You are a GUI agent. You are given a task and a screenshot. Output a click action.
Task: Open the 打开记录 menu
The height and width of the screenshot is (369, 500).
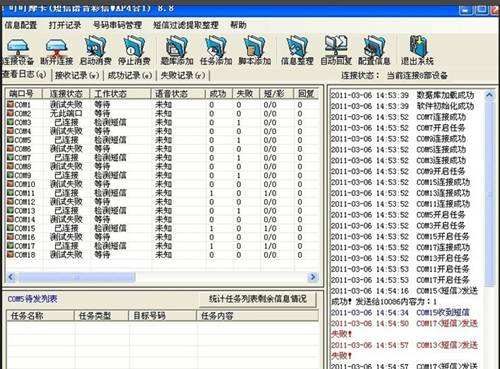pyautogui.click(x=65, y=25)
